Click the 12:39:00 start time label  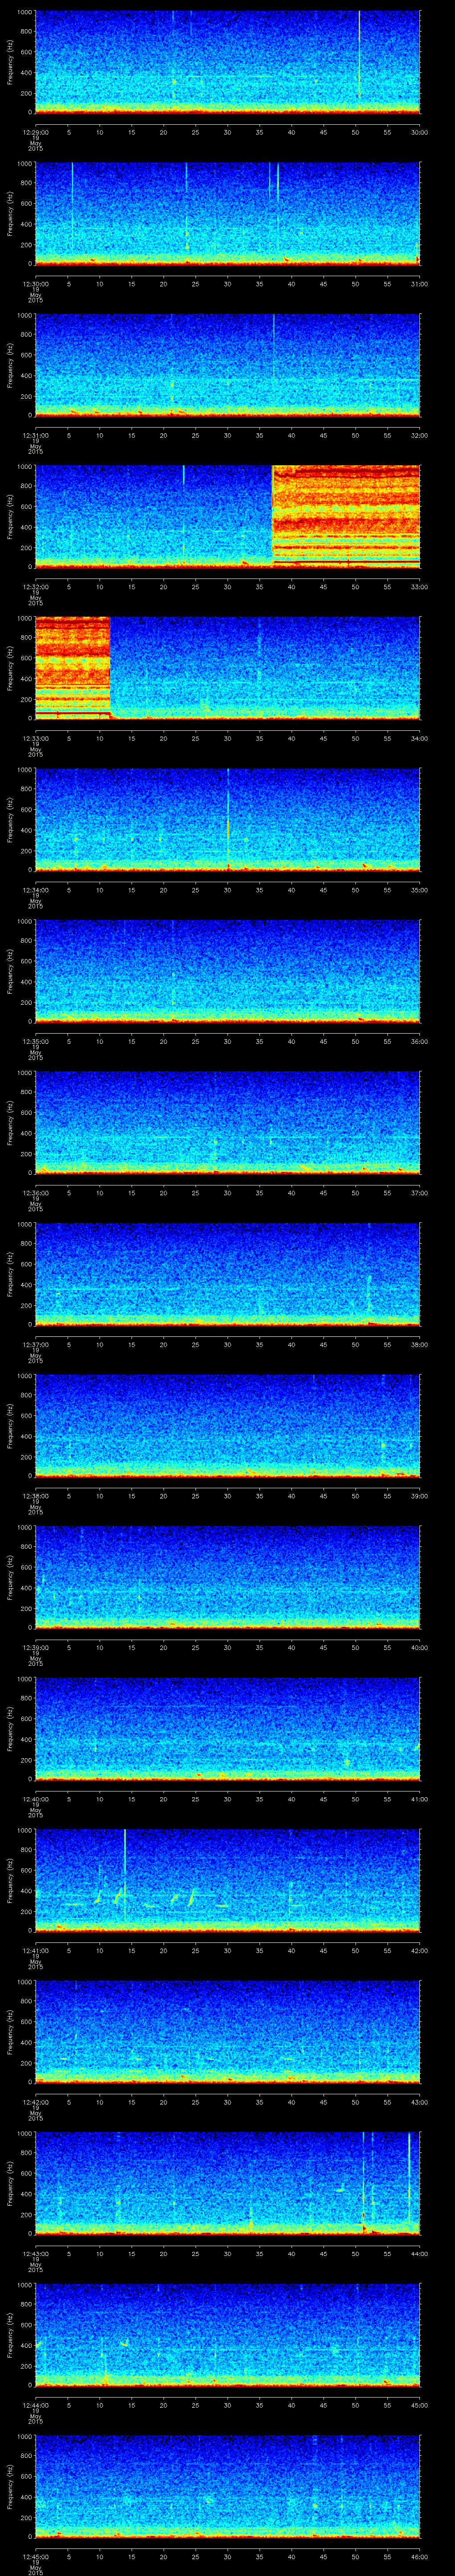pyautogui.click(x=35, y=1647)
